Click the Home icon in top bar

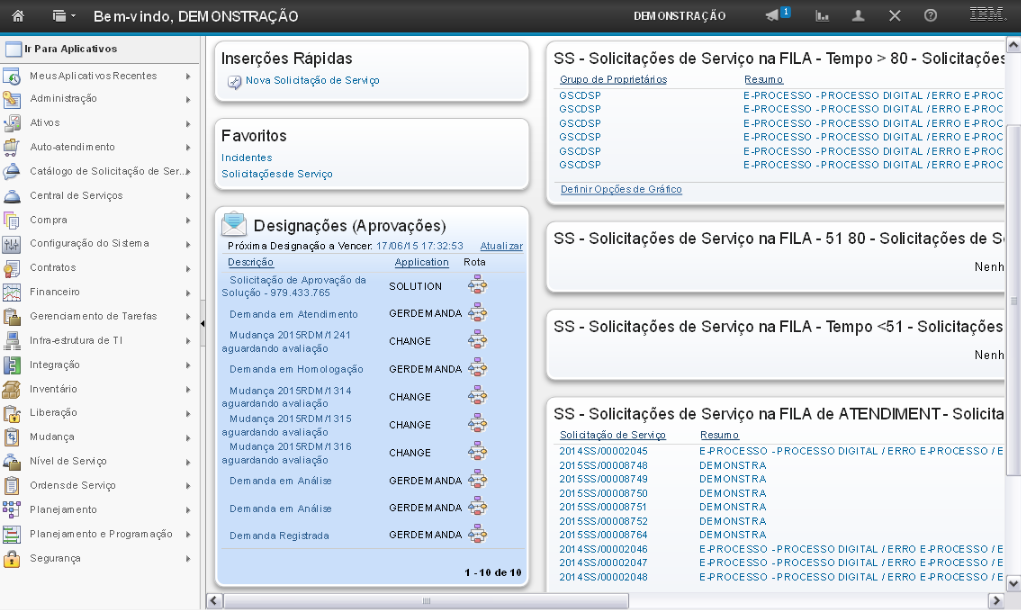[17, 16]
